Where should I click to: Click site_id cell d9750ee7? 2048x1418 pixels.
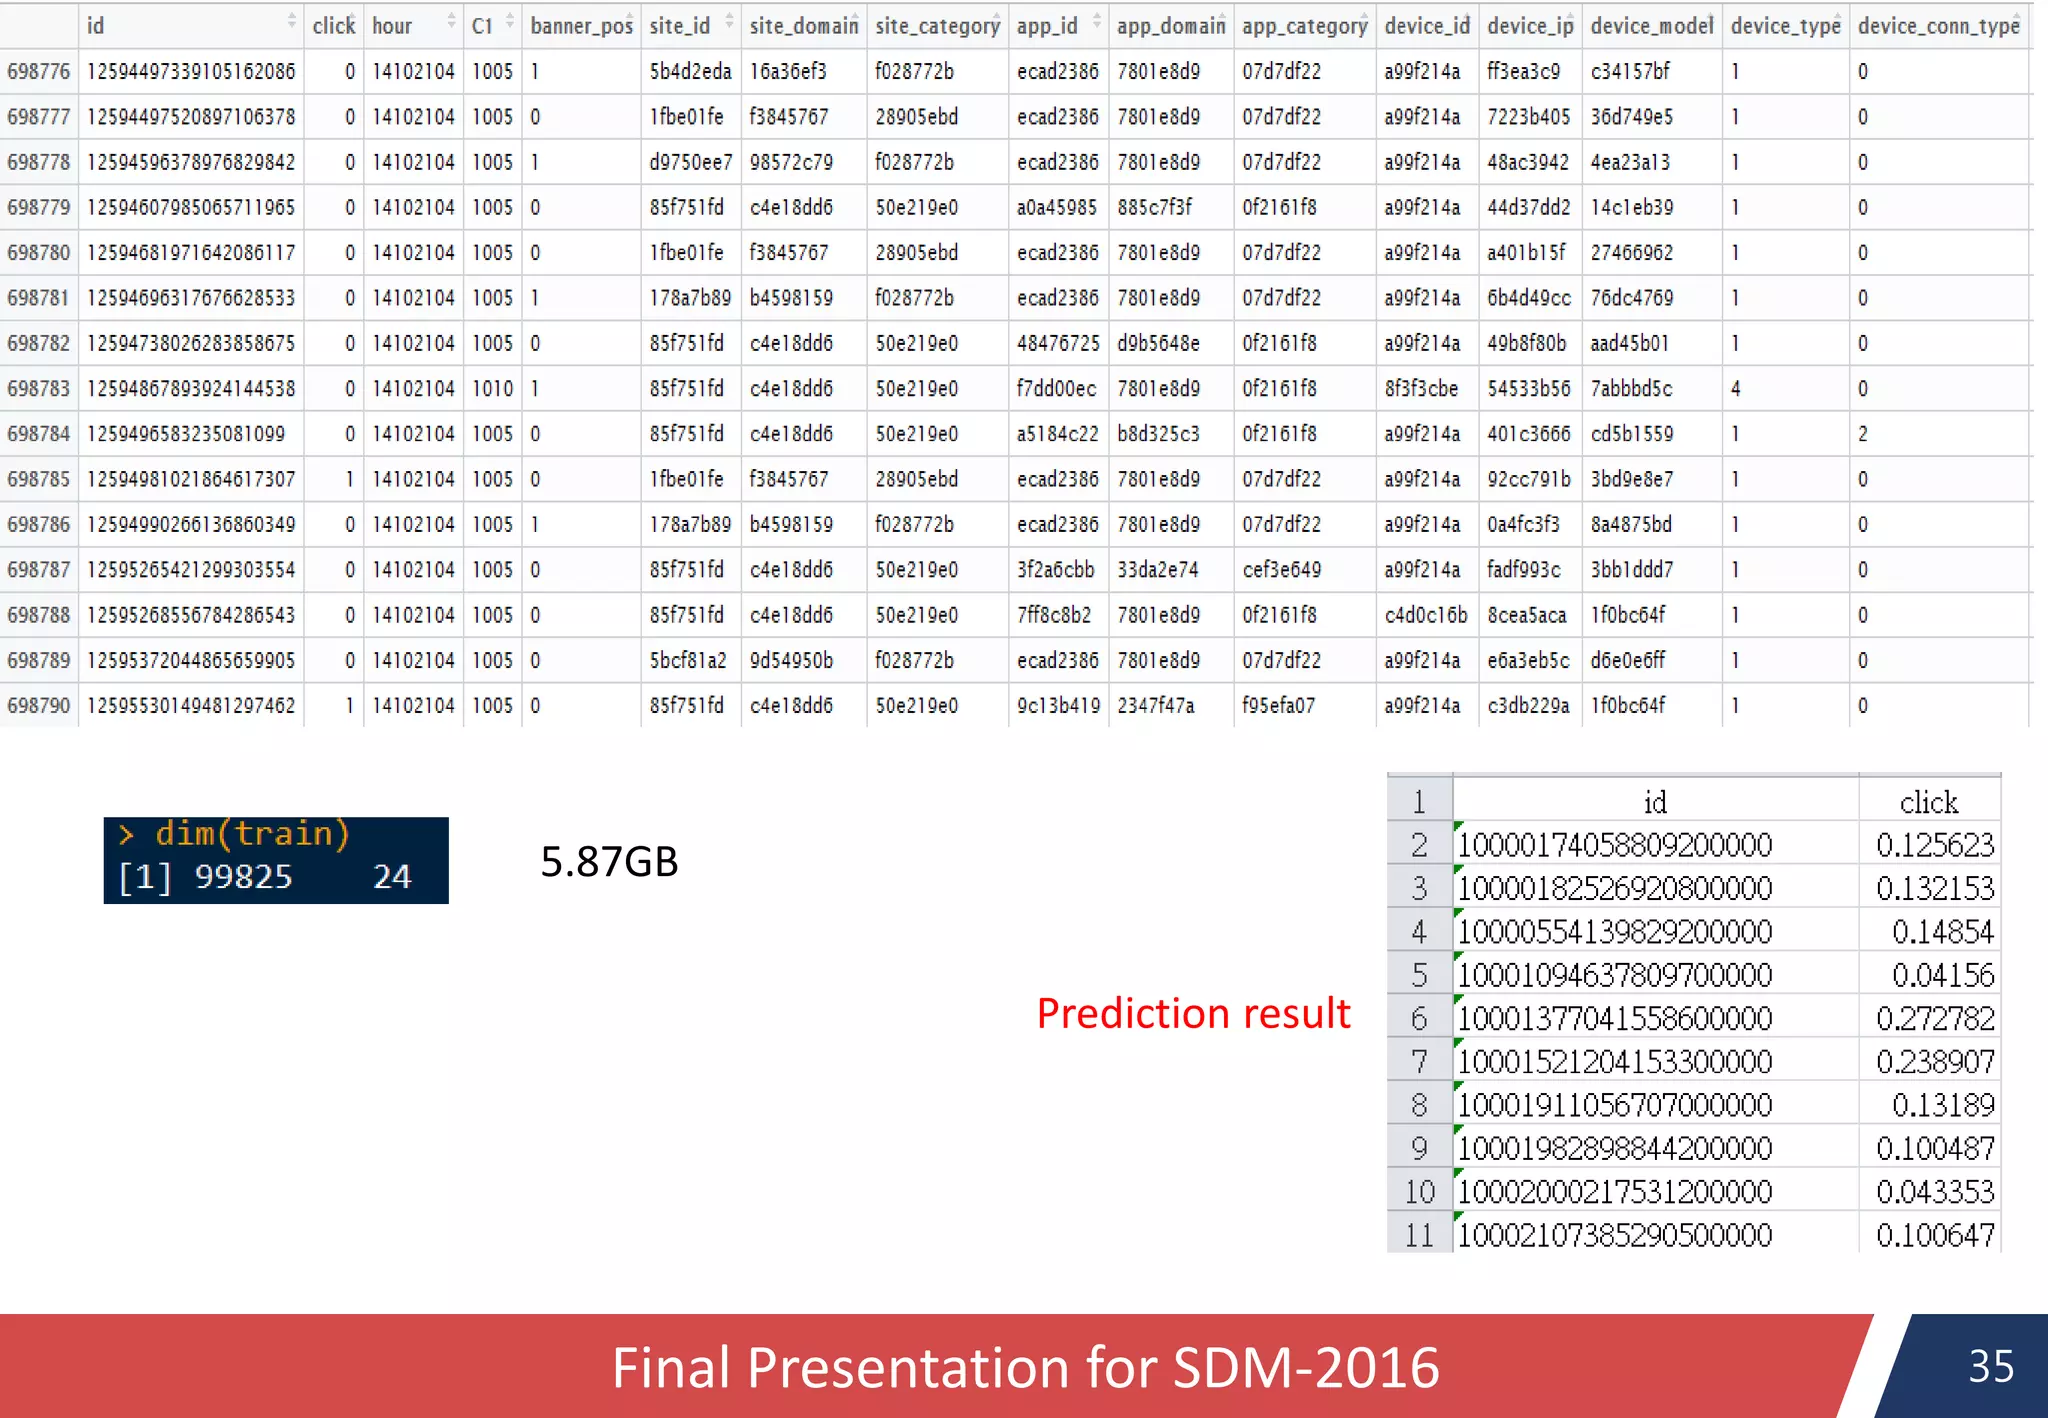pos(690,162)
